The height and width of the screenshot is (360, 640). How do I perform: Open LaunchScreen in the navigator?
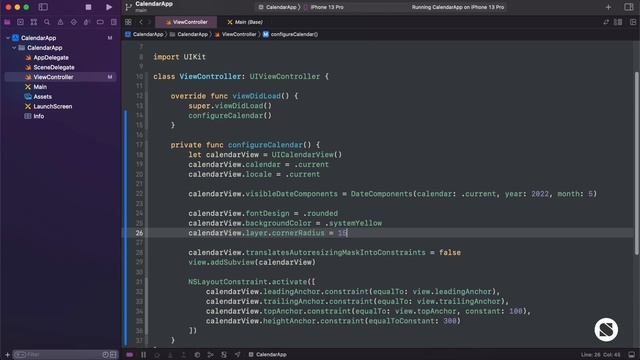[x=52, y=107]
